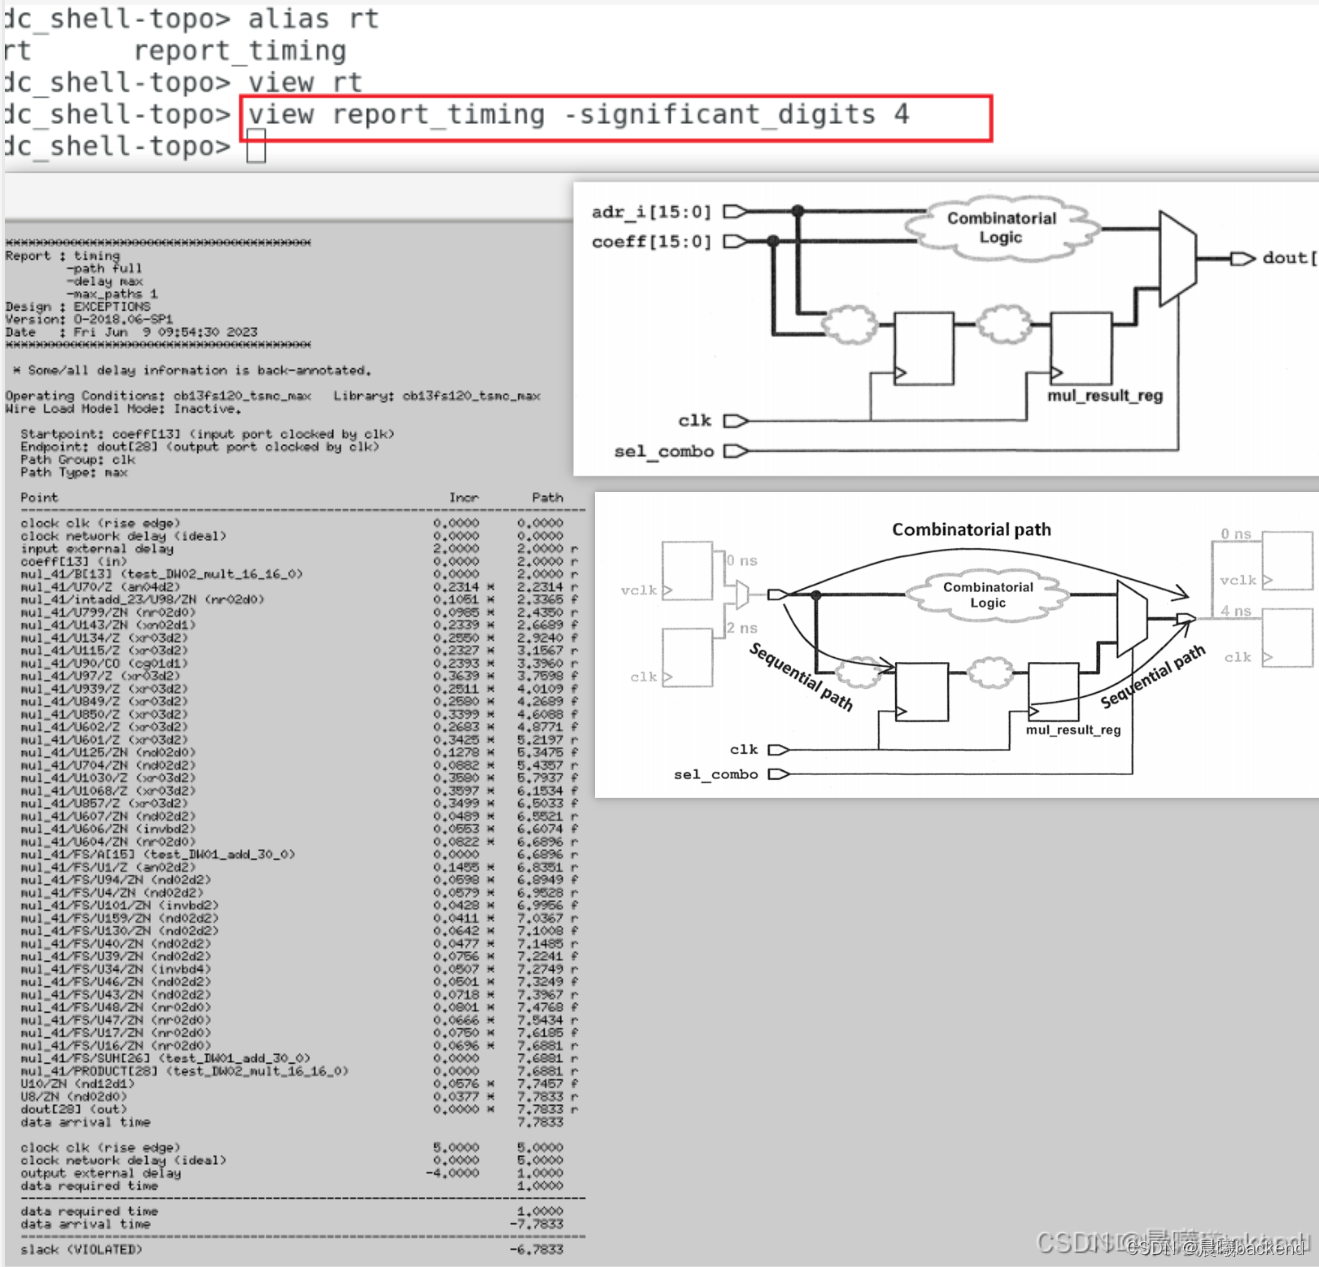The image size is (1319, 1267).
Task: Click the Combinatorial Logic cloud in the lower diagram
Action: [x=988, y=595]
